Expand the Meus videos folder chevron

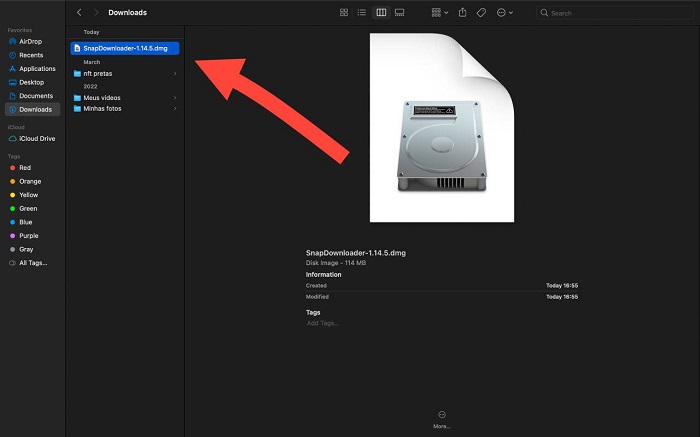click(175, 98)
